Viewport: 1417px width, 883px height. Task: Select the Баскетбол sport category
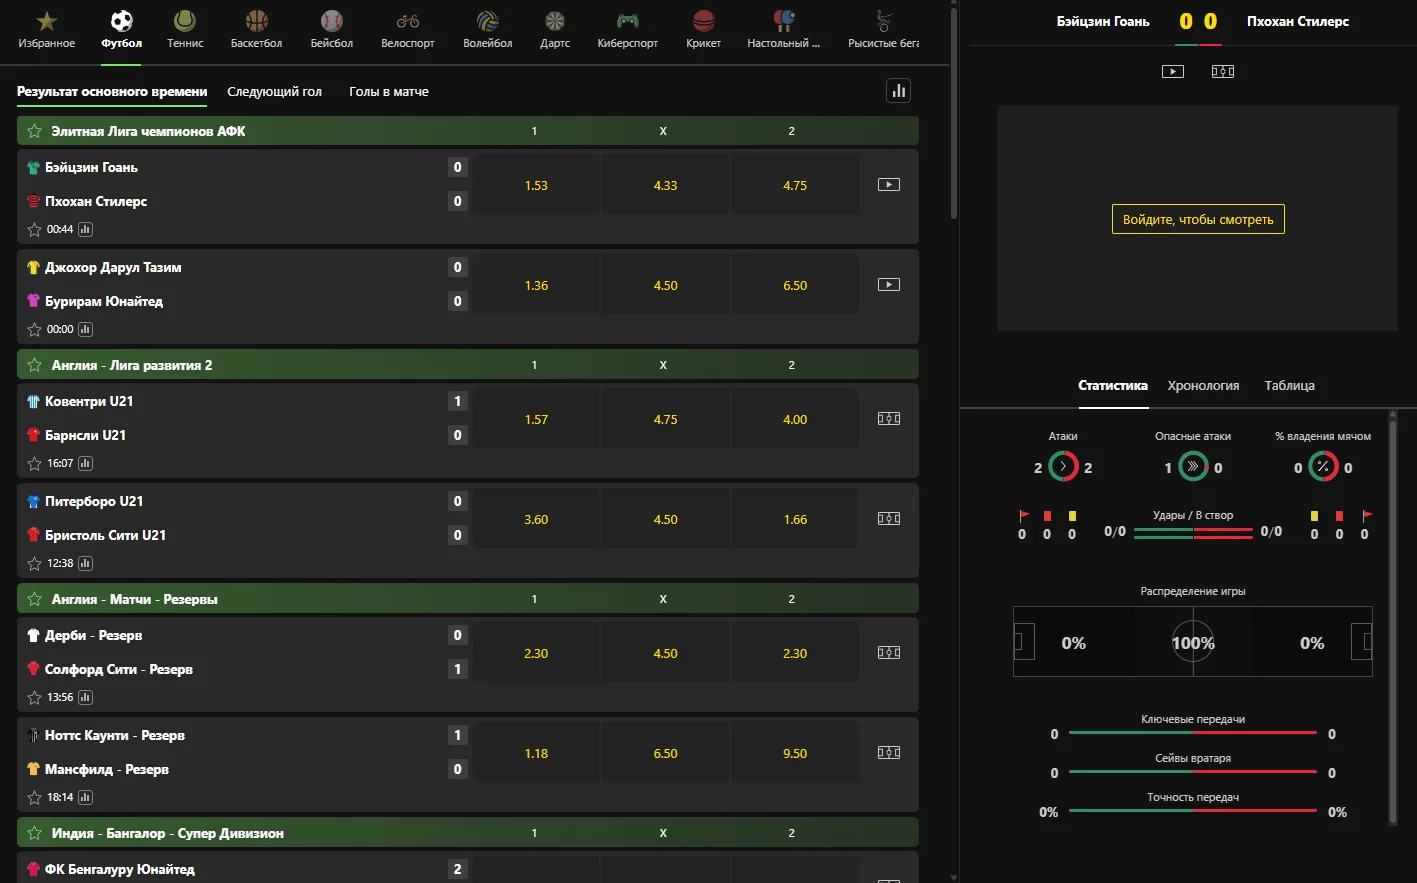point(257,30)
